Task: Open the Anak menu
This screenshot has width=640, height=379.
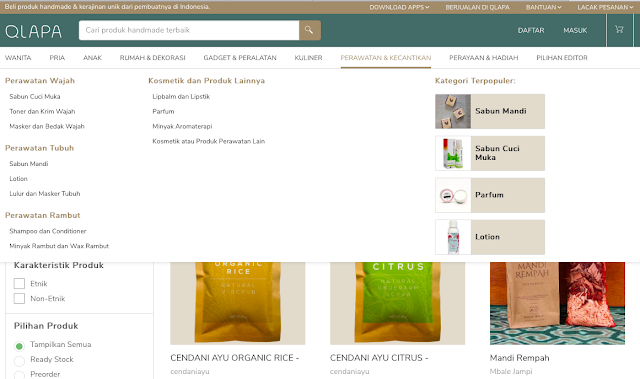Action: pos(92,58)
